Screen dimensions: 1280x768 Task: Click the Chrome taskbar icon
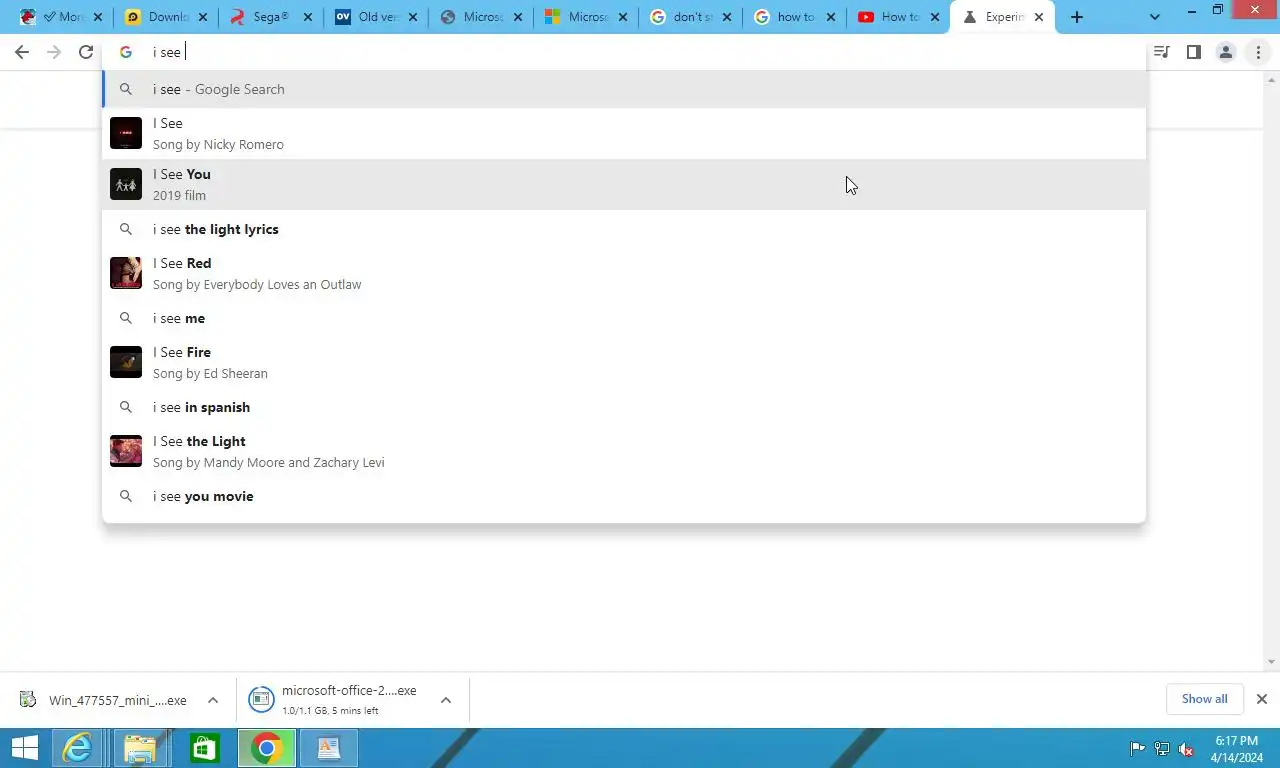[x=267, y=748]
